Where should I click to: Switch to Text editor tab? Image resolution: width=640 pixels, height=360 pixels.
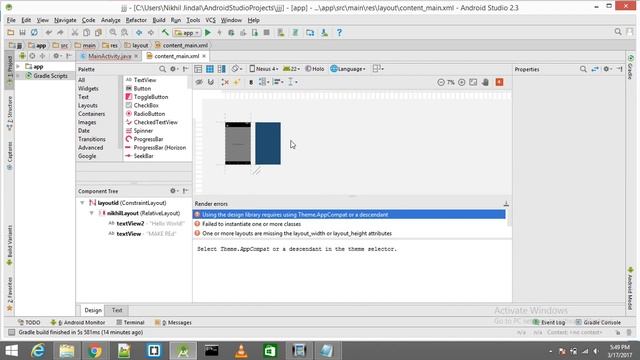pyautogui.click(x=117, y=310)
